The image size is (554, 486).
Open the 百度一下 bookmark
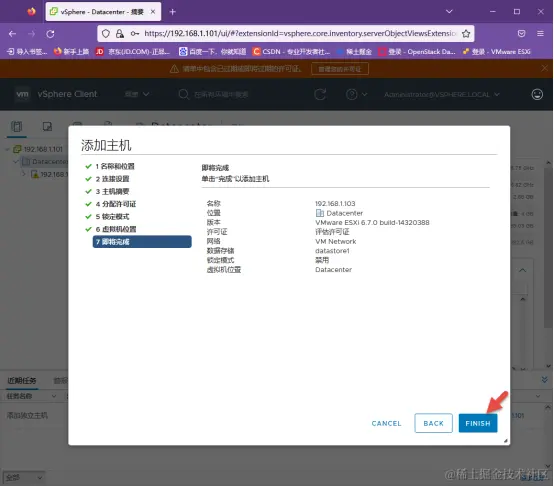pyautogui.click(x=212, y=52)
